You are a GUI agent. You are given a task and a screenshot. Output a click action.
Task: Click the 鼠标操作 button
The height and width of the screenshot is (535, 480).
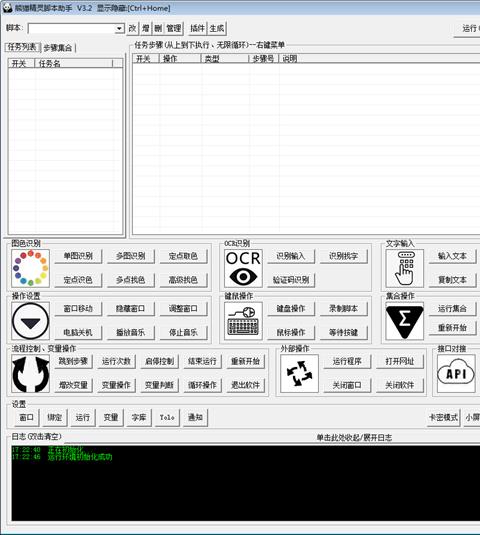tap(291, 332)
